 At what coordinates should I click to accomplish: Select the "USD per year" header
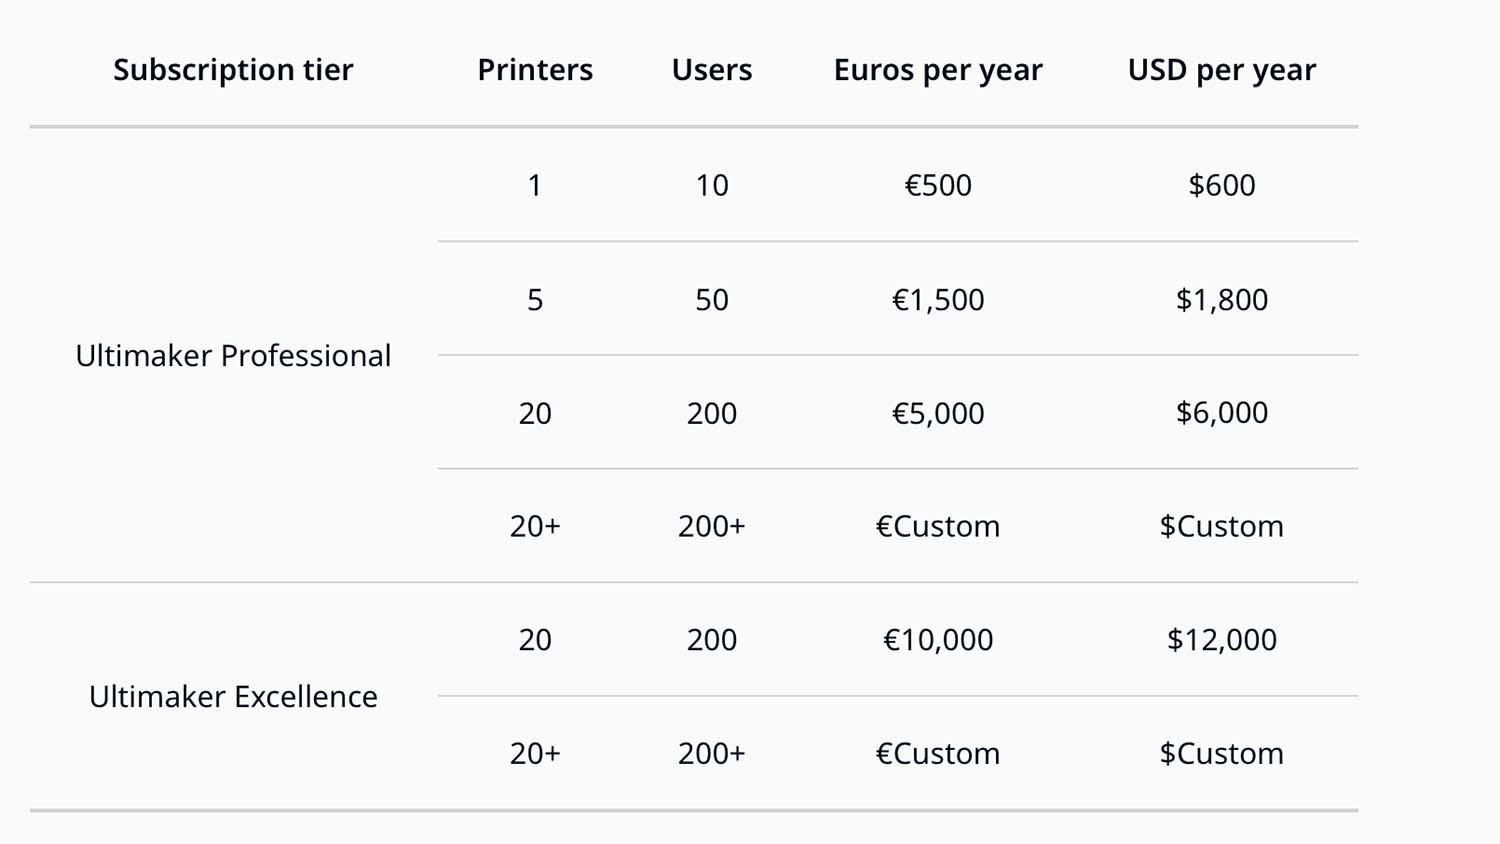[1221, 70]
